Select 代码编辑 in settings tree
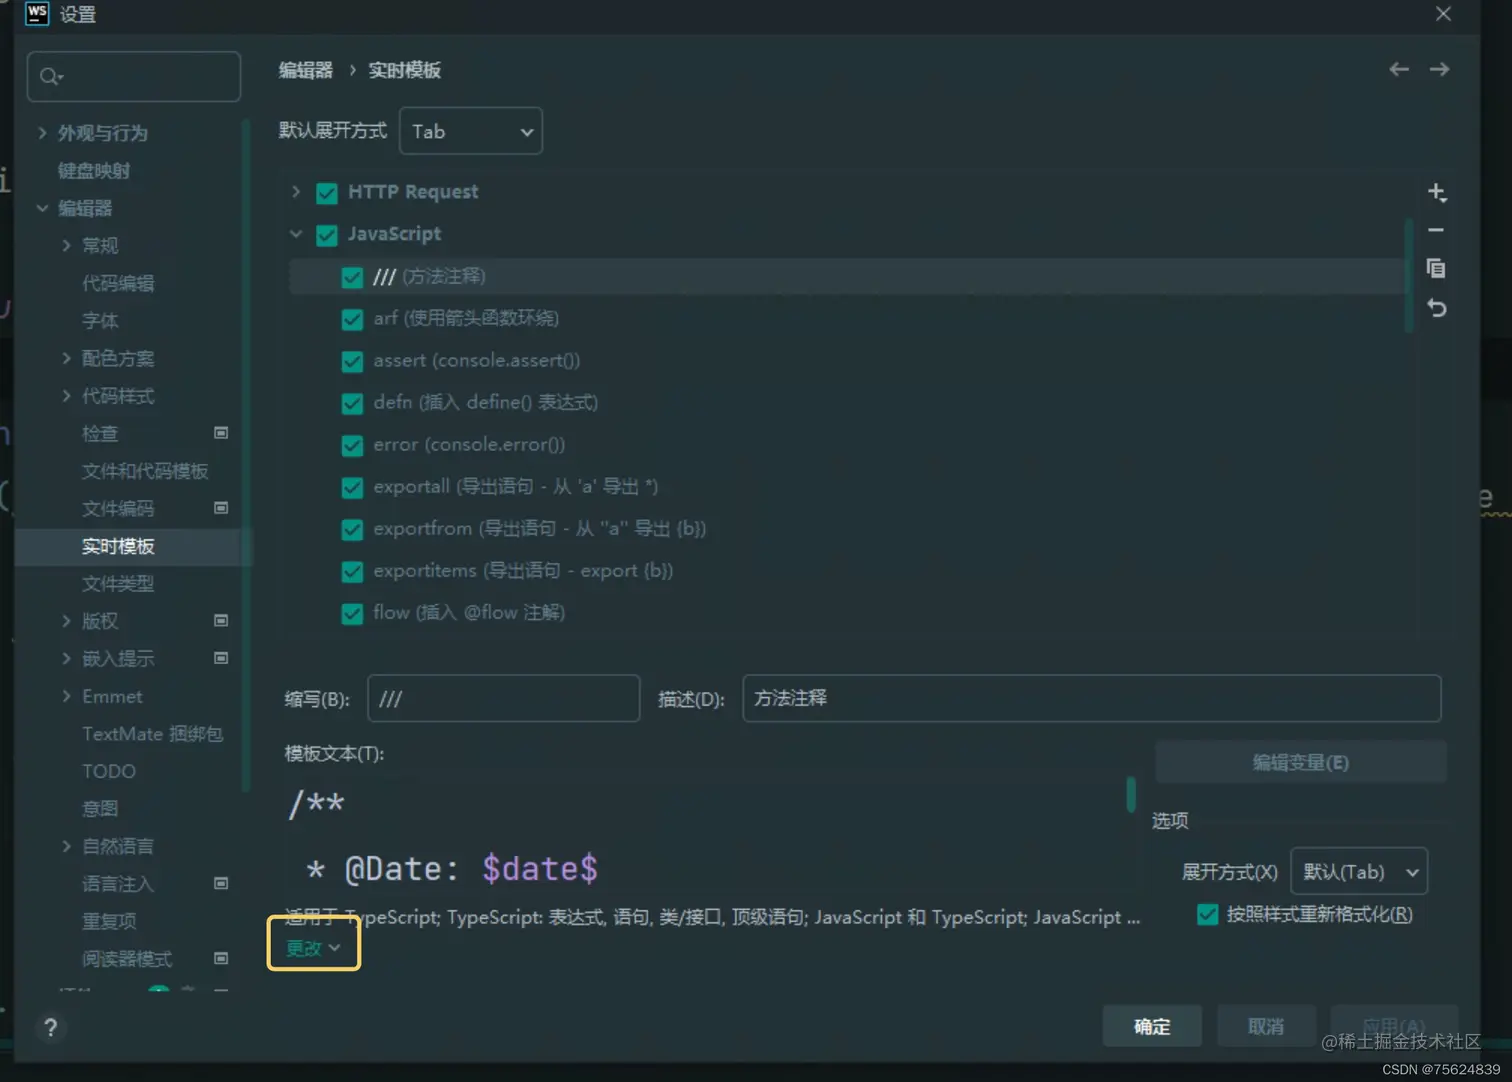Viewport: 1512px width, 1082px height. (x=118, y=283)
